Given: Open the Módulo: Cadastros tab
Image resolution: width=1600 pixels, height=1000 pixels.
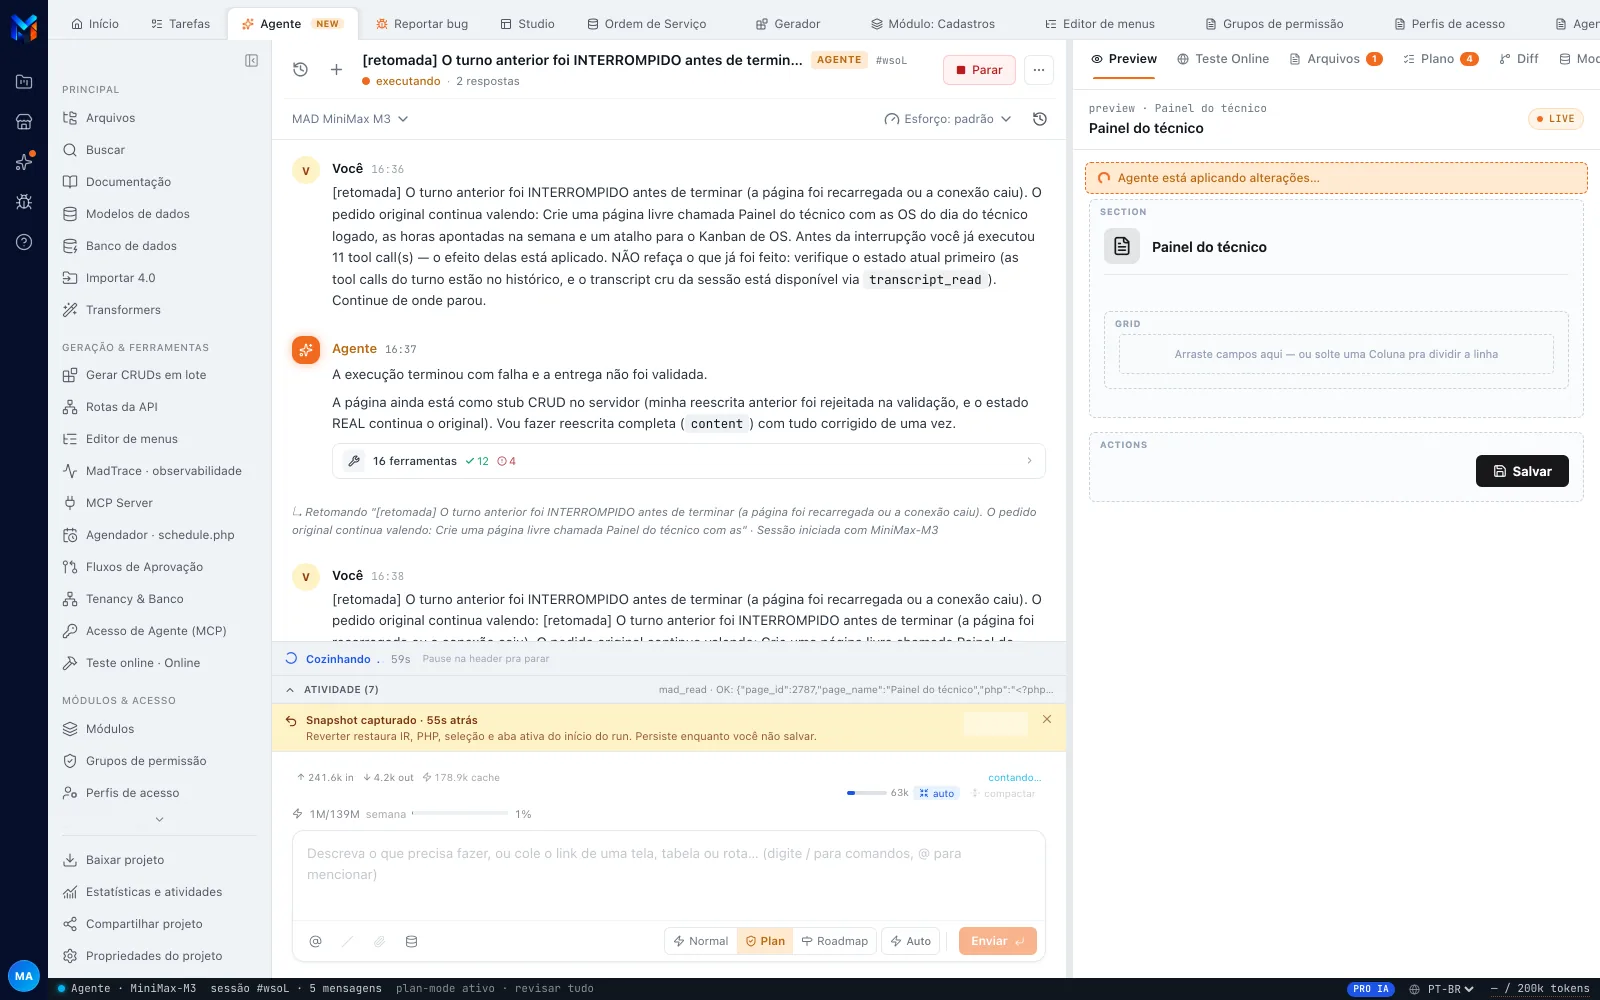Looking at the screenshot, I should [x=932, y=24].
